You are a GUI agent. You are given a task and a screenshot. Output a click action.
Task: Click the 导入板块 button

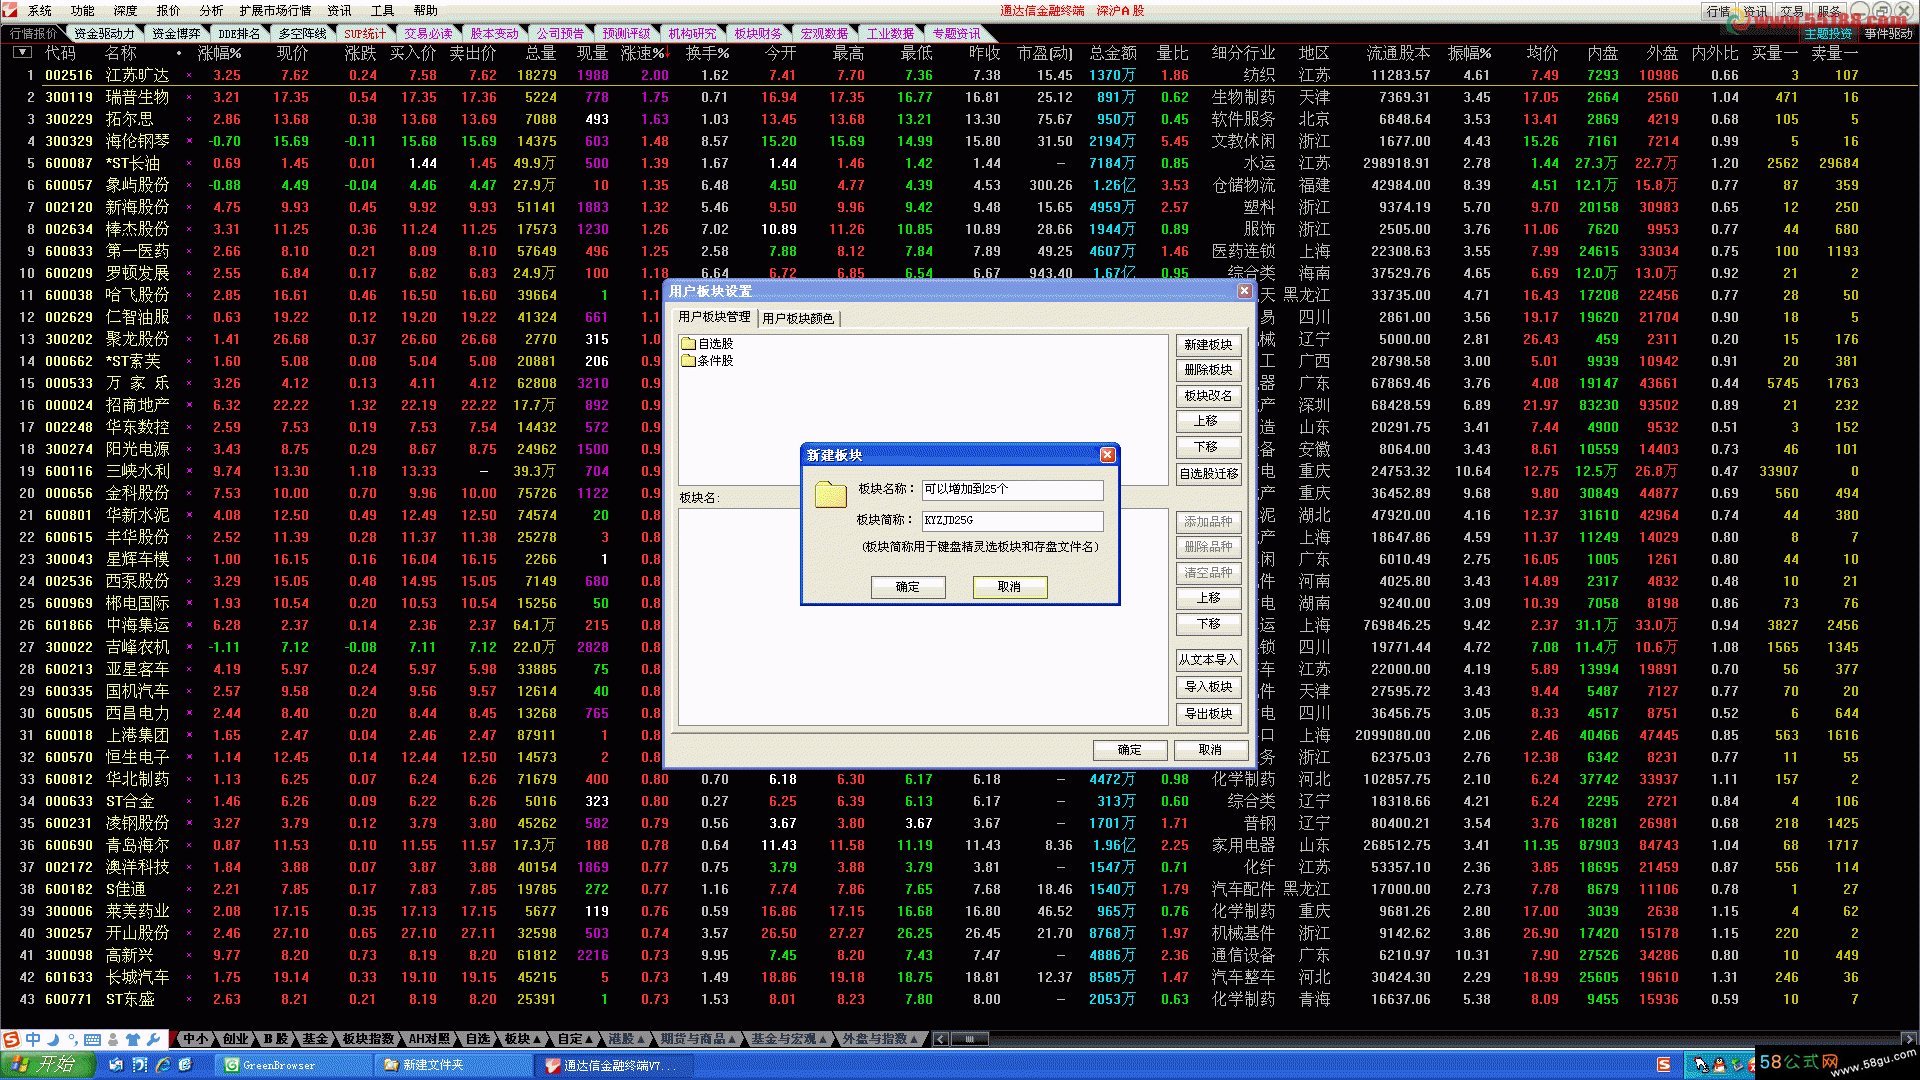[1208, 687]
